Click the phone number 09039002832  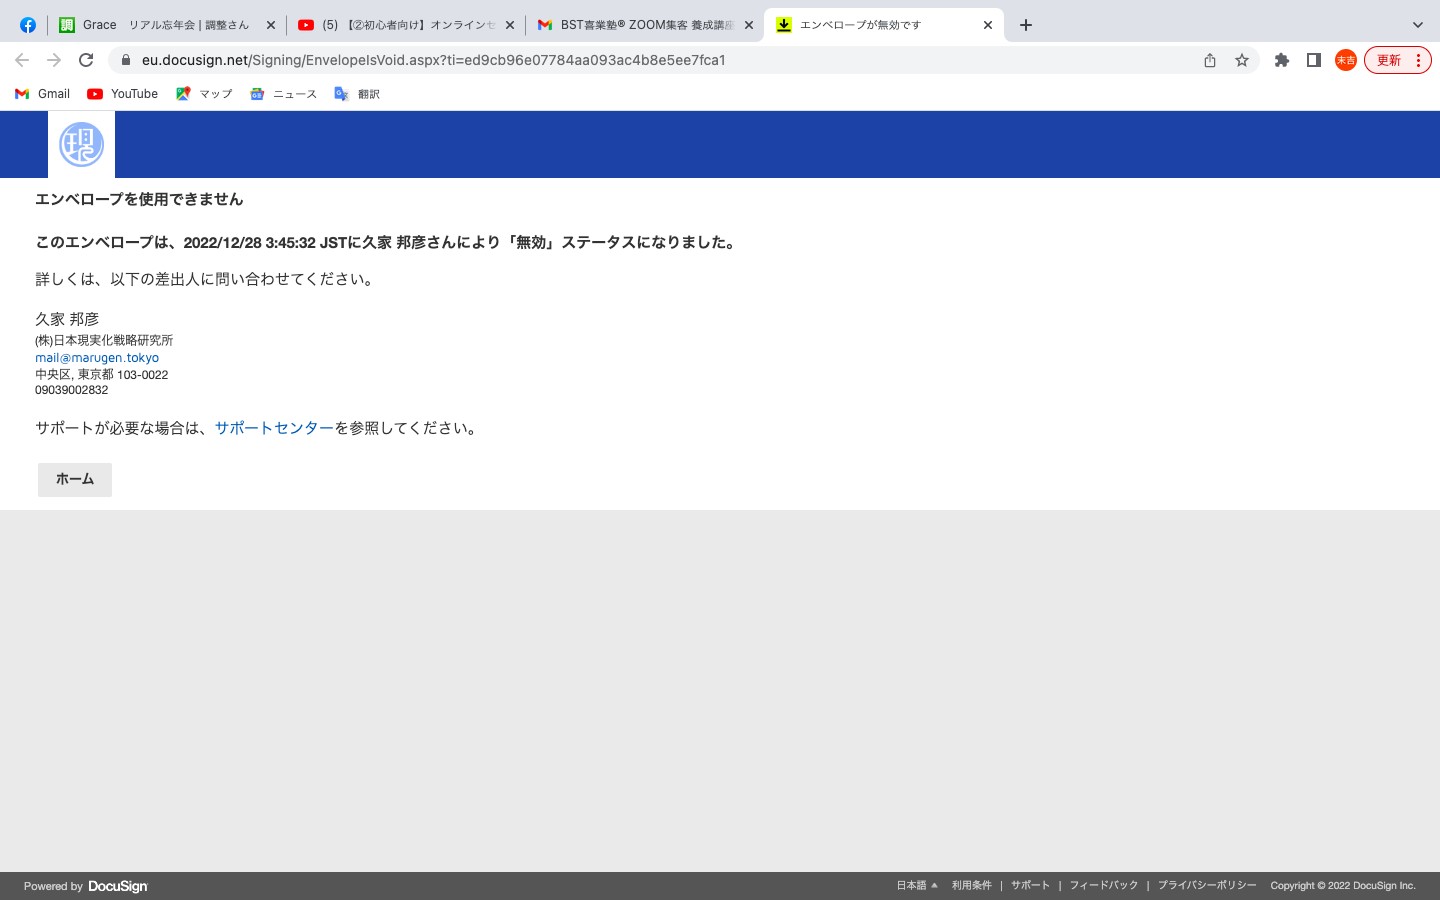71,390
